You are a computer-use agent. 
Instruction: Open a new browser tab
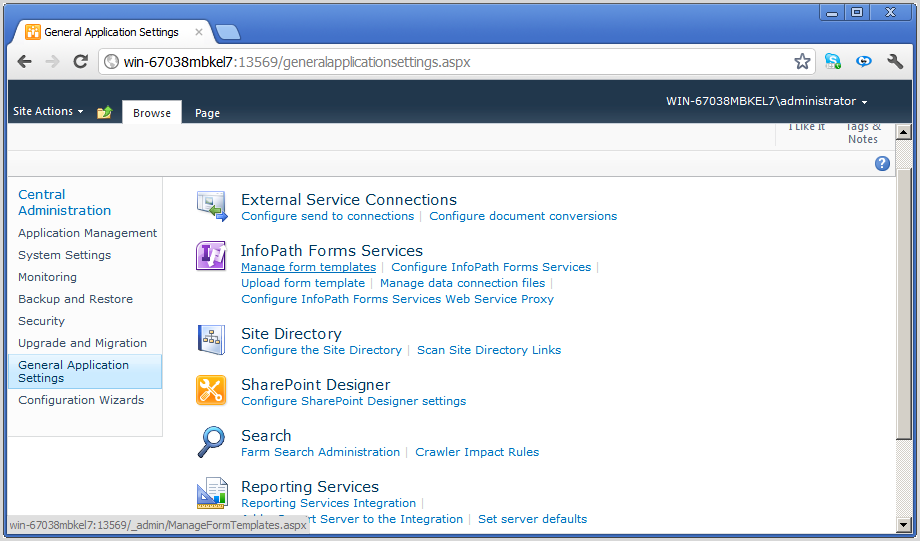(x=228, y=32)
